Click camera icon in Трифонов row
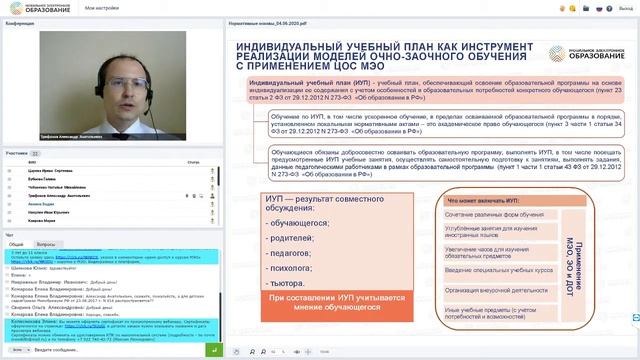 pyautogui.click(x=194, y=196)
